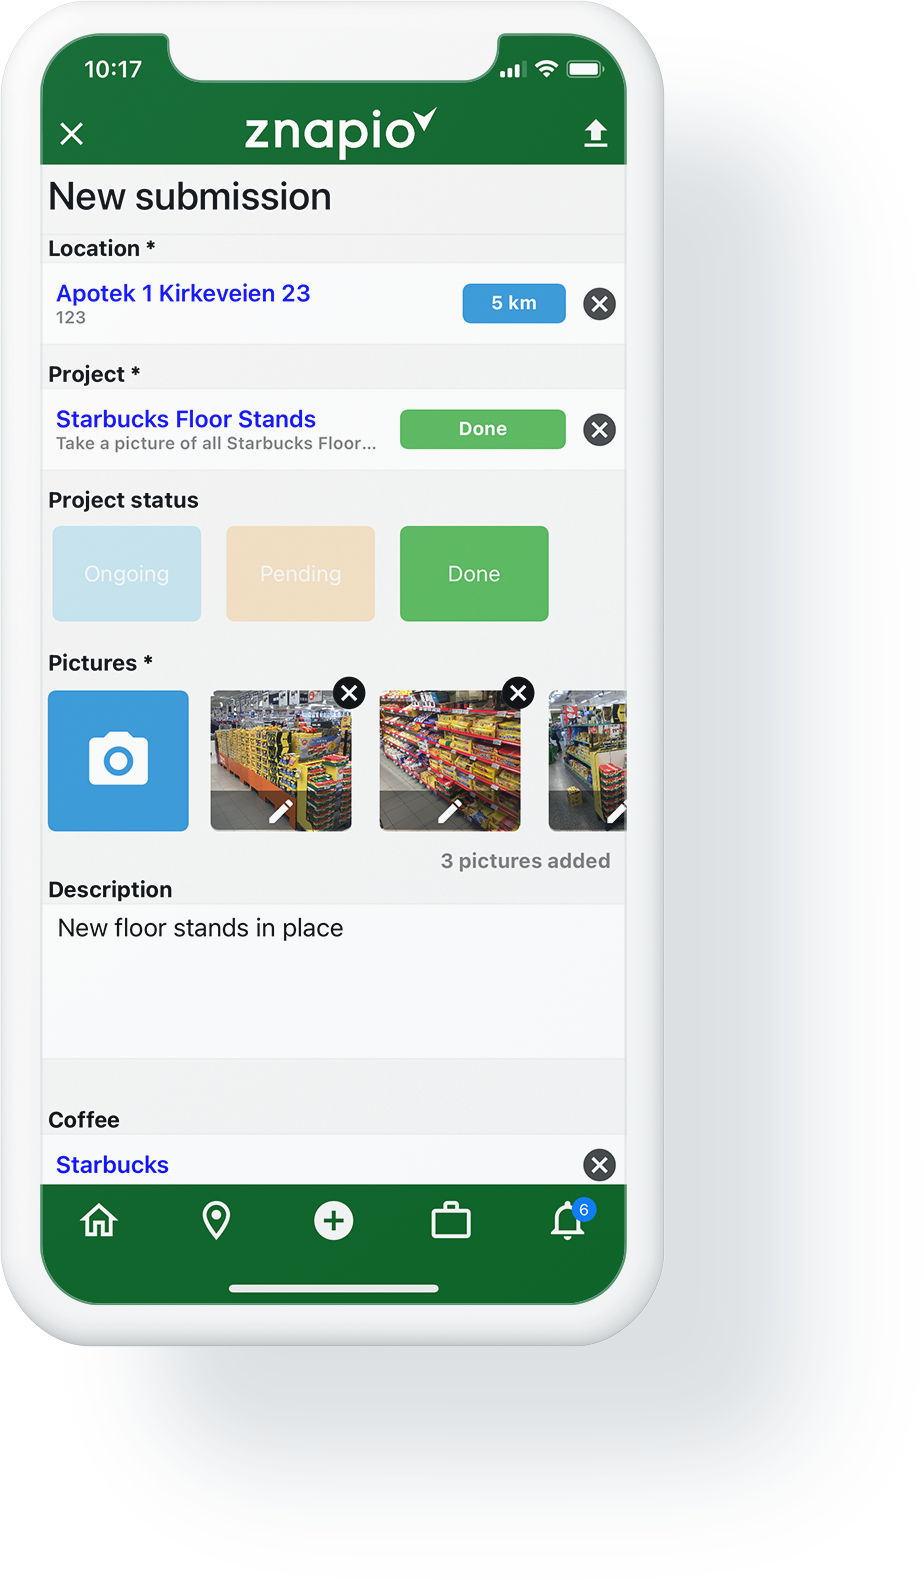The height and width of the screenshot is (1580, 924).
Task: Edit the third picture with pencil icon
Action: [x=616, y=813]
